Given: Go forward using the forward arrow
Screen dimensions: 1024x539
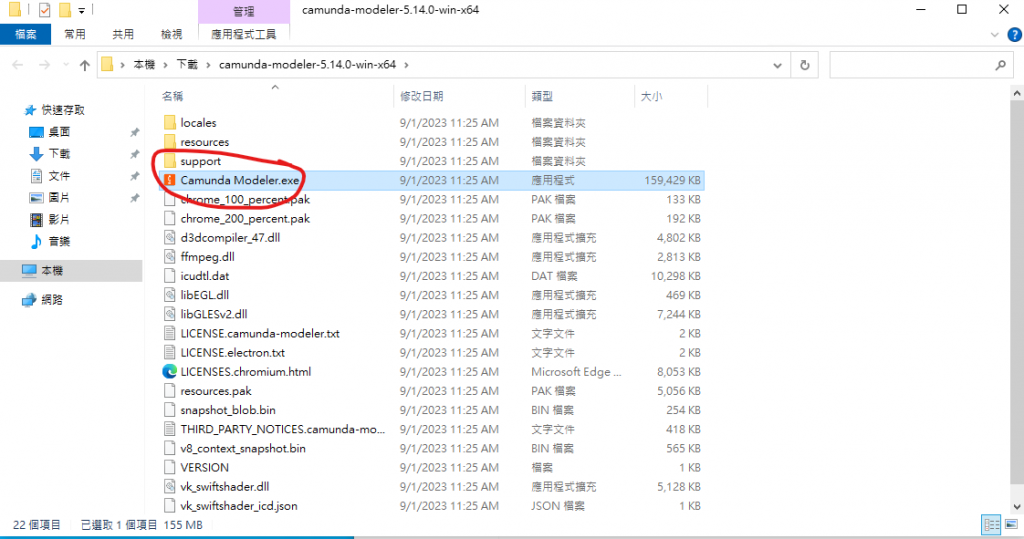Looking at the screenshot, I should (x=44, y=65).
